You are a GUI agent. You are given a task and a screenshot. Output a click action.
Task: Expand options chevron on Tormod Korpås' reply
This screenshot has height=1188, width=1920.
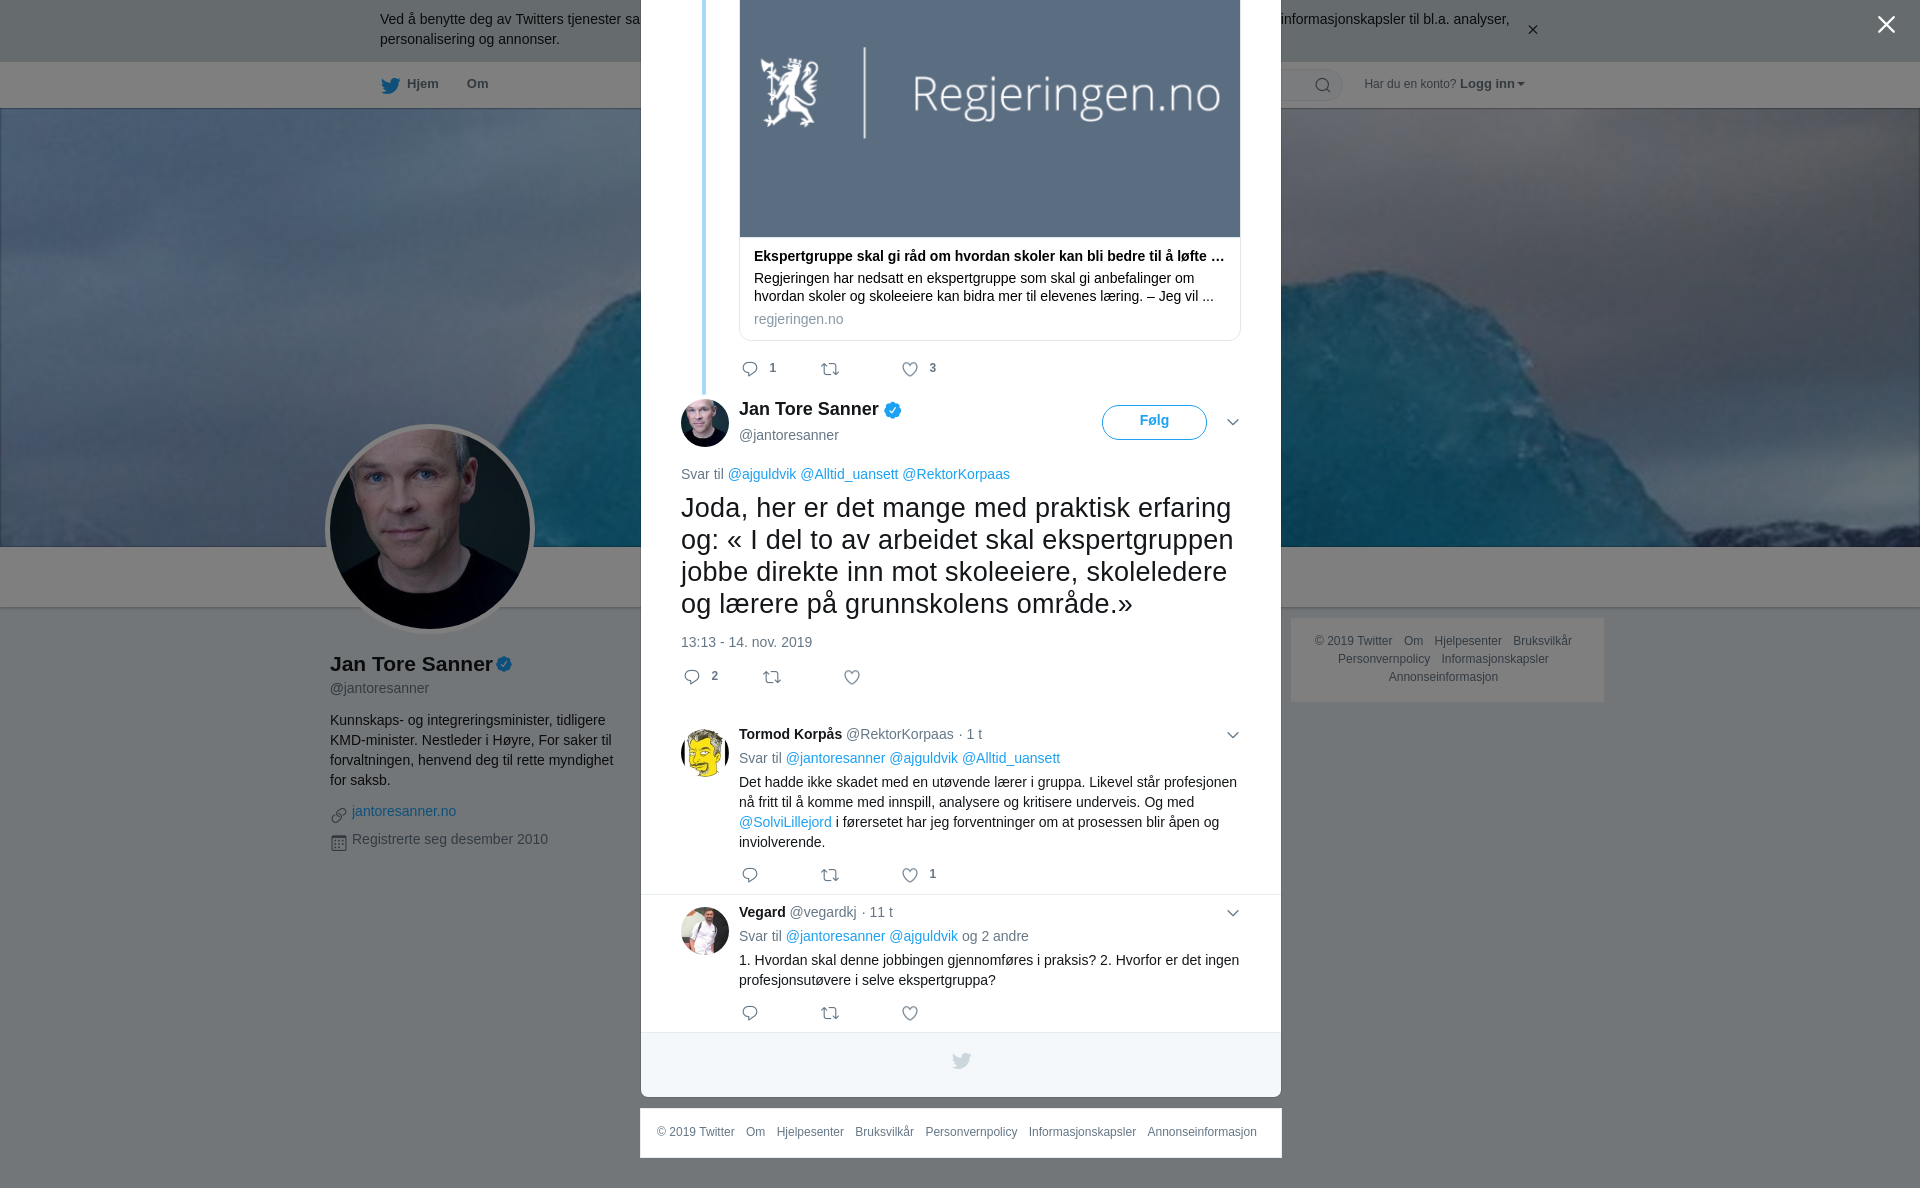[x=1233, y=736]
